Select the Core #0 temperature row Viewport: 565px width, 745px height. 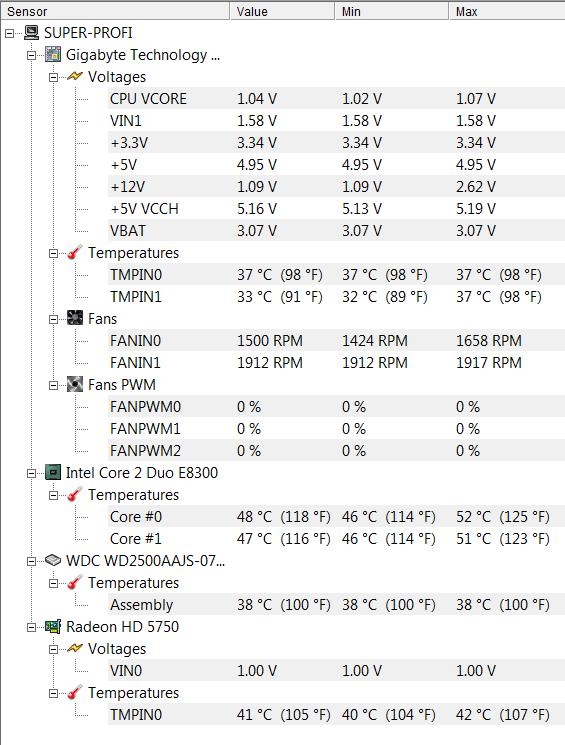point(336,516)
